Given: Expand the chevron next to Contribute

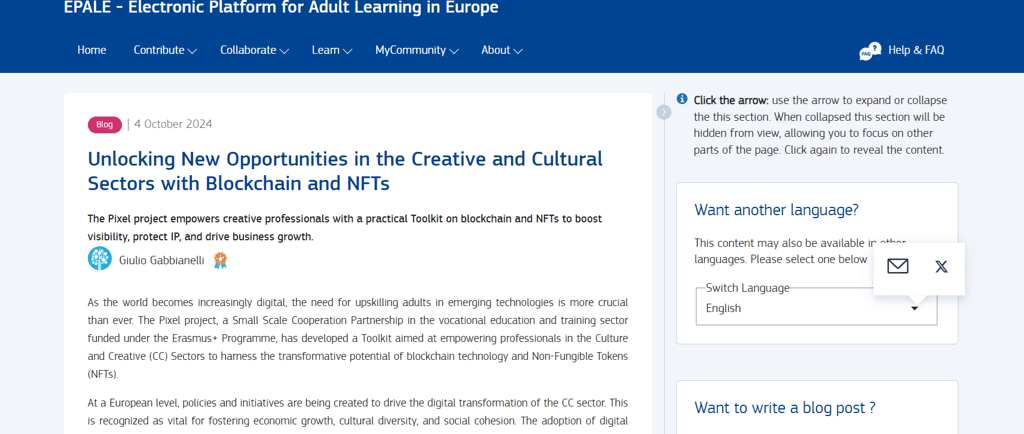Looking at the screenshot, I should pos(192,51).
